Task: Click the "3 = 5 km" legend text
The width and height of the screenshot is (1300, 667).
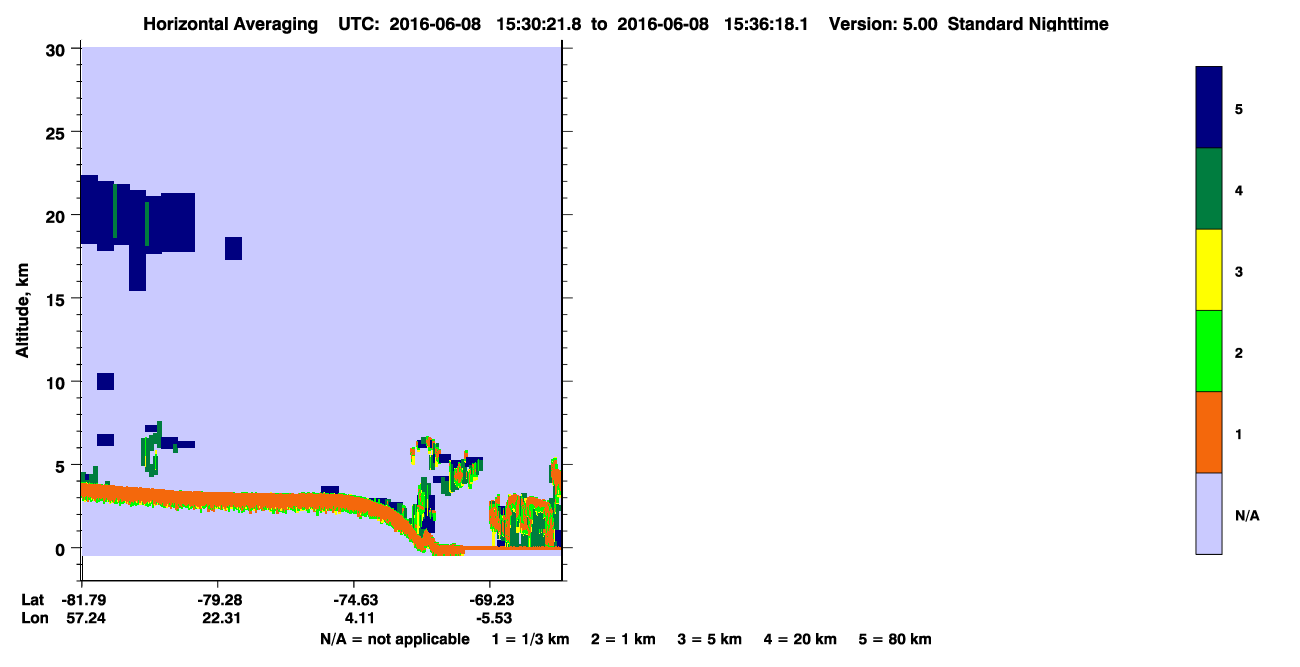Action: (x=709, y=639)
